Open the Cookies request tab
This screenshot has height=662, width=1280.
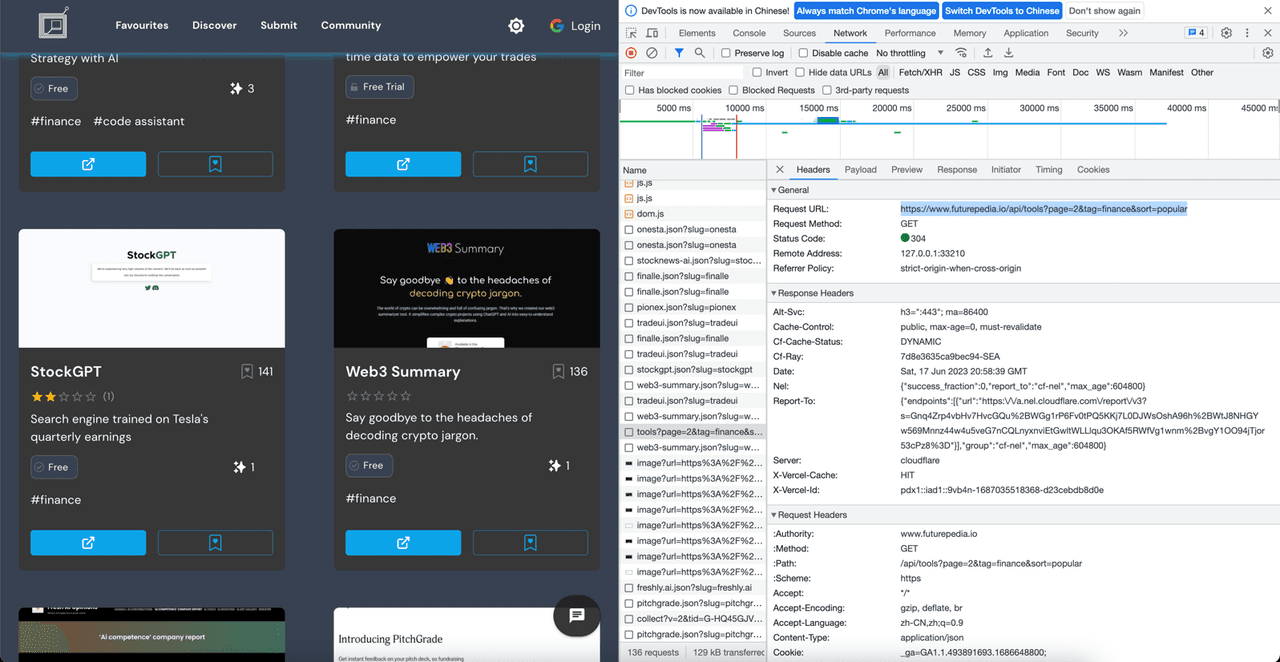coord(1093,170)
